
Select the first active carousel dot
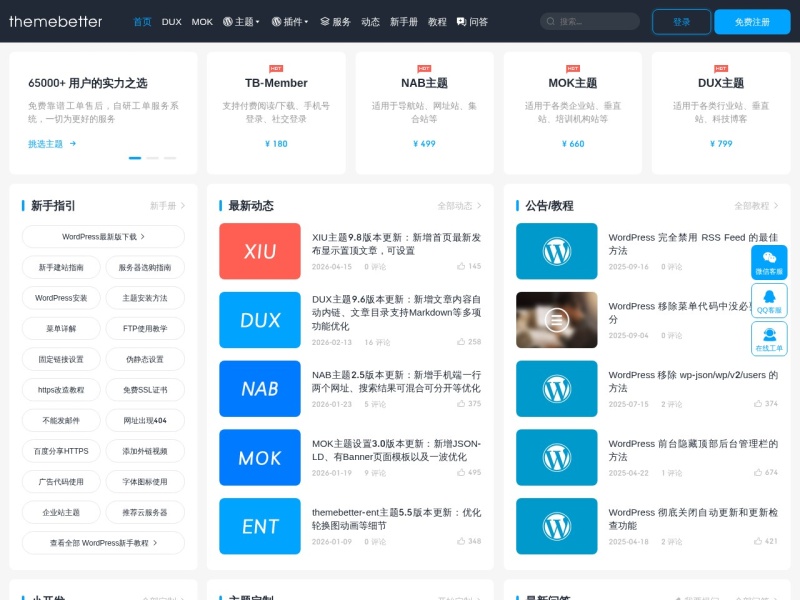coord(135,158)
